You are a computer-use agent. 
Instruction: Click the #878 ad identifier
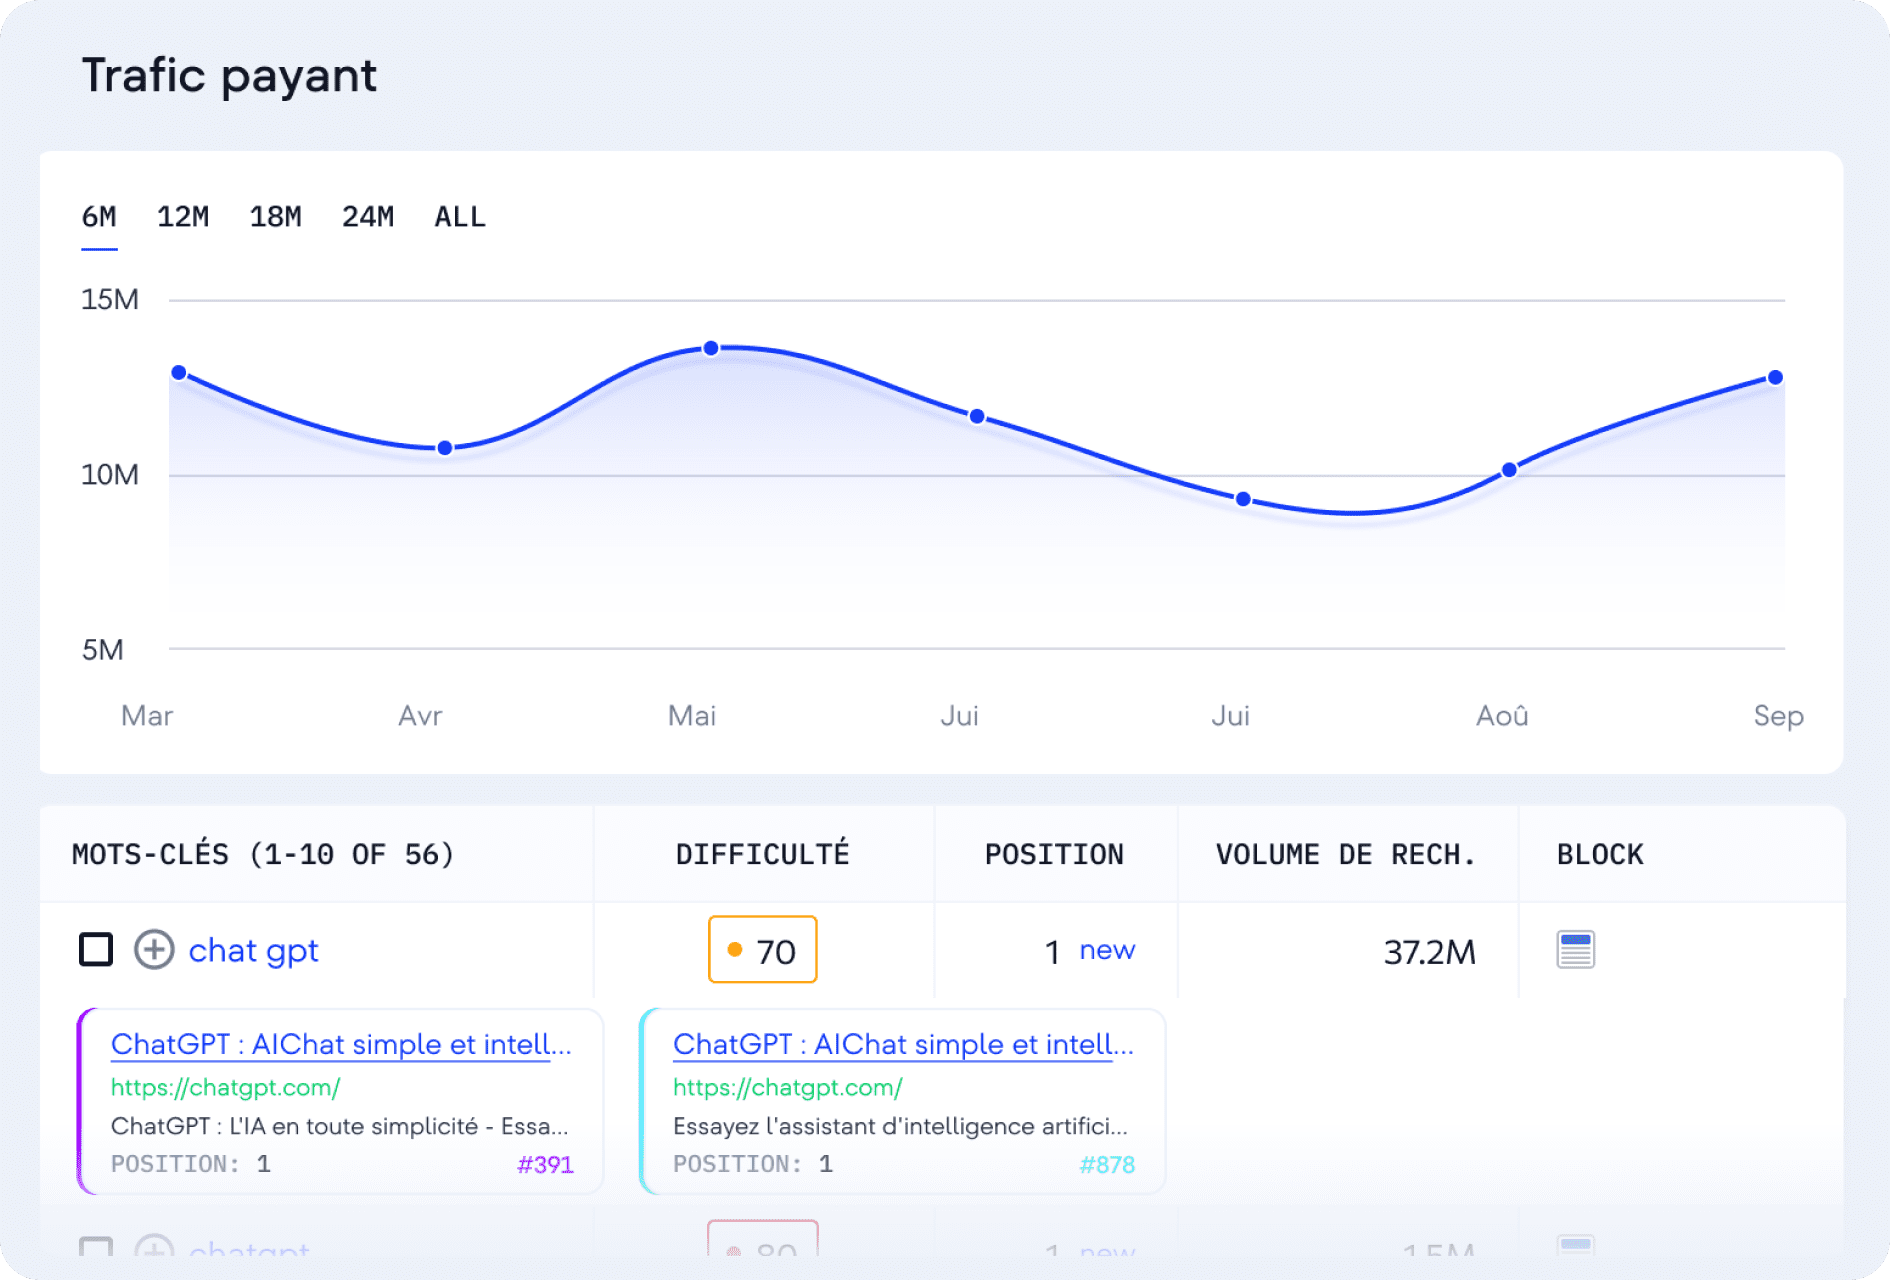[x=1107, y=1165]
